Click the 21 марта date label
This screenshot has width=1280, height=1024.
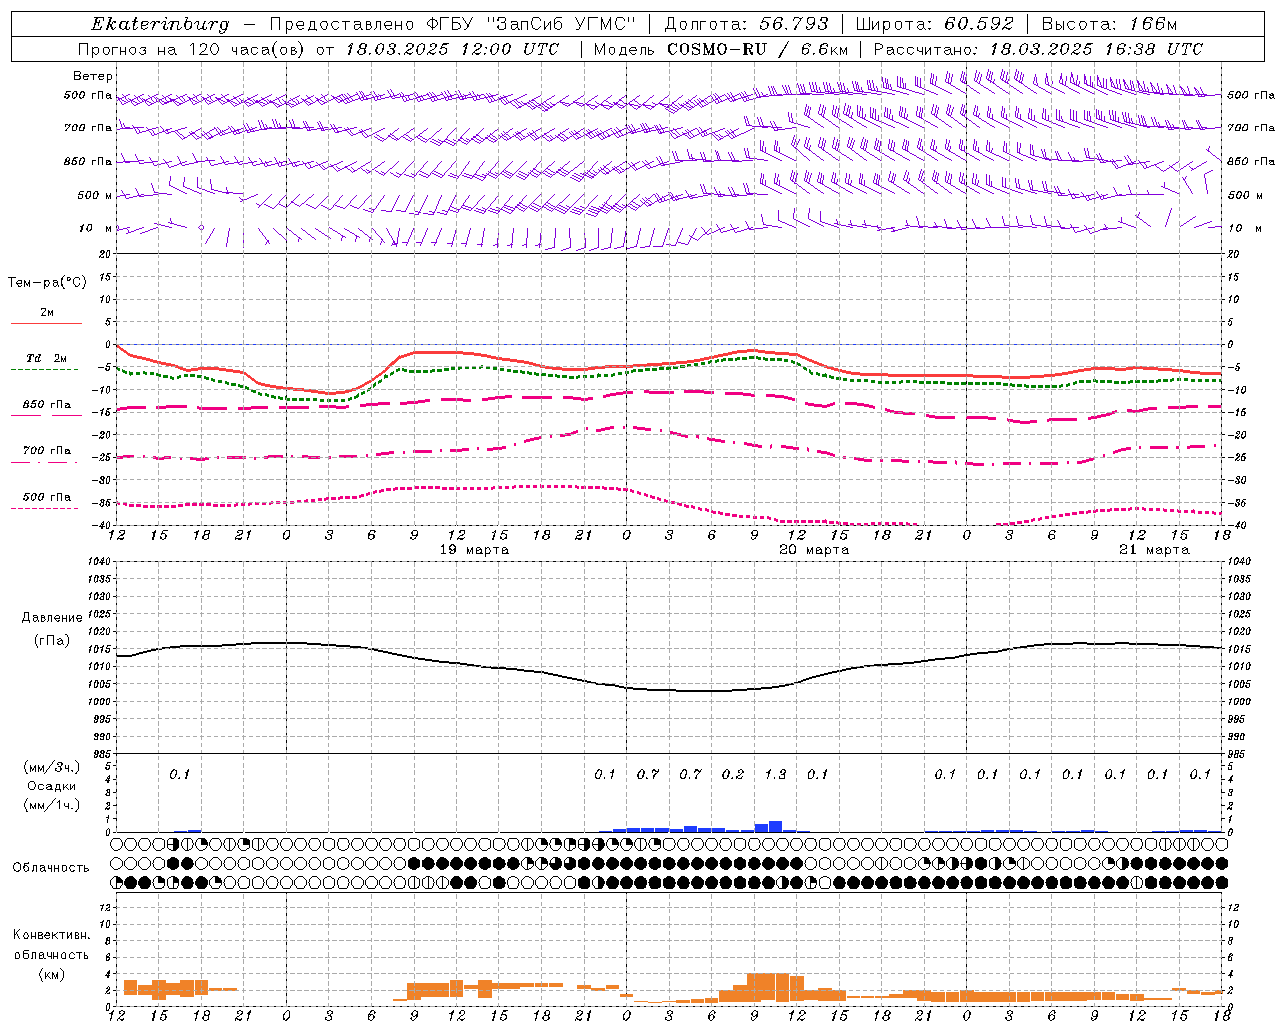pos(1154,550)
